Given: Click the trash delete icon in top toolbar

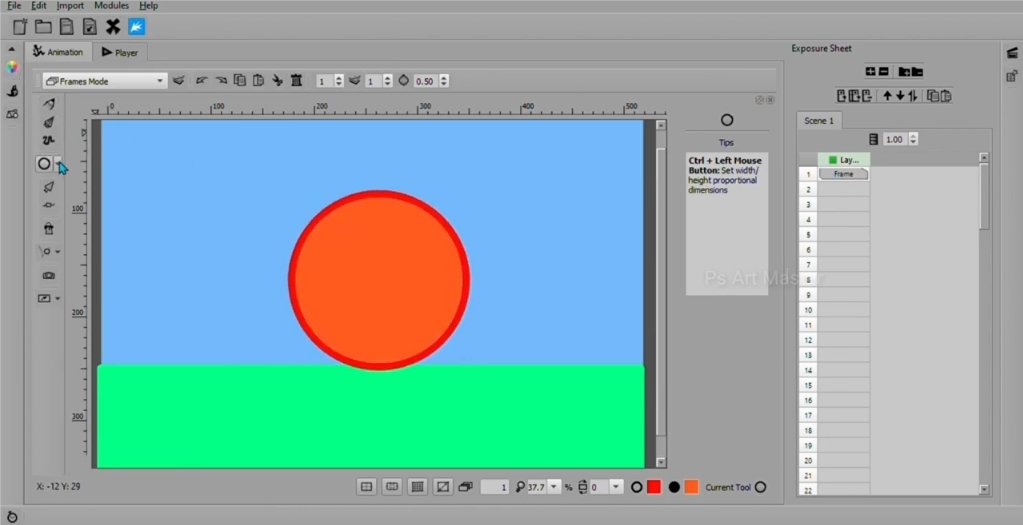Looking at the screenshot, I should click(x=296, y=81).
